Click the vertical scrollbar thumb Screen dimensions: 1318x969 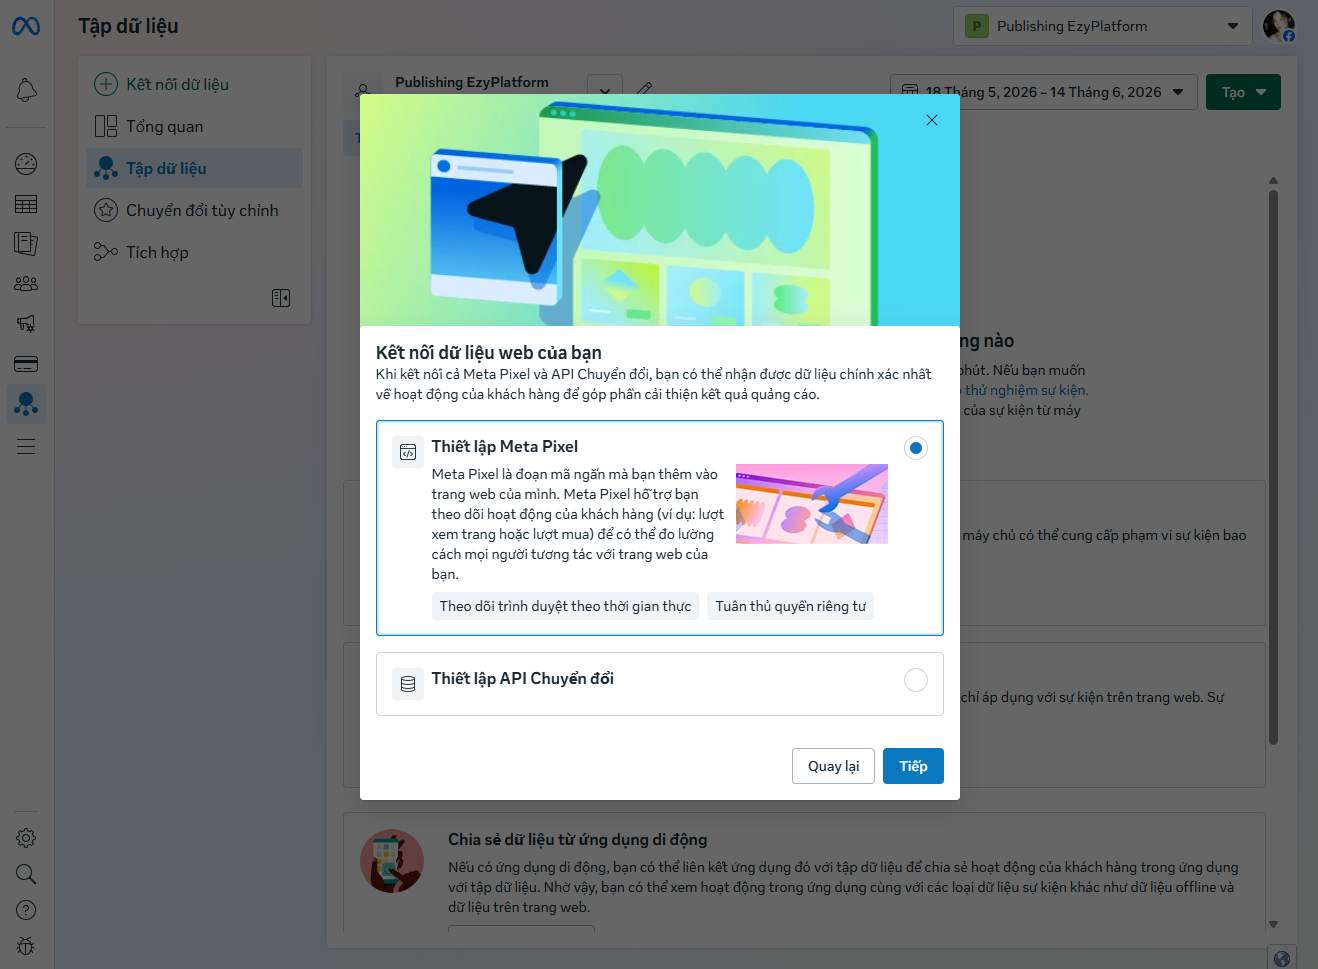(1273, 467)
